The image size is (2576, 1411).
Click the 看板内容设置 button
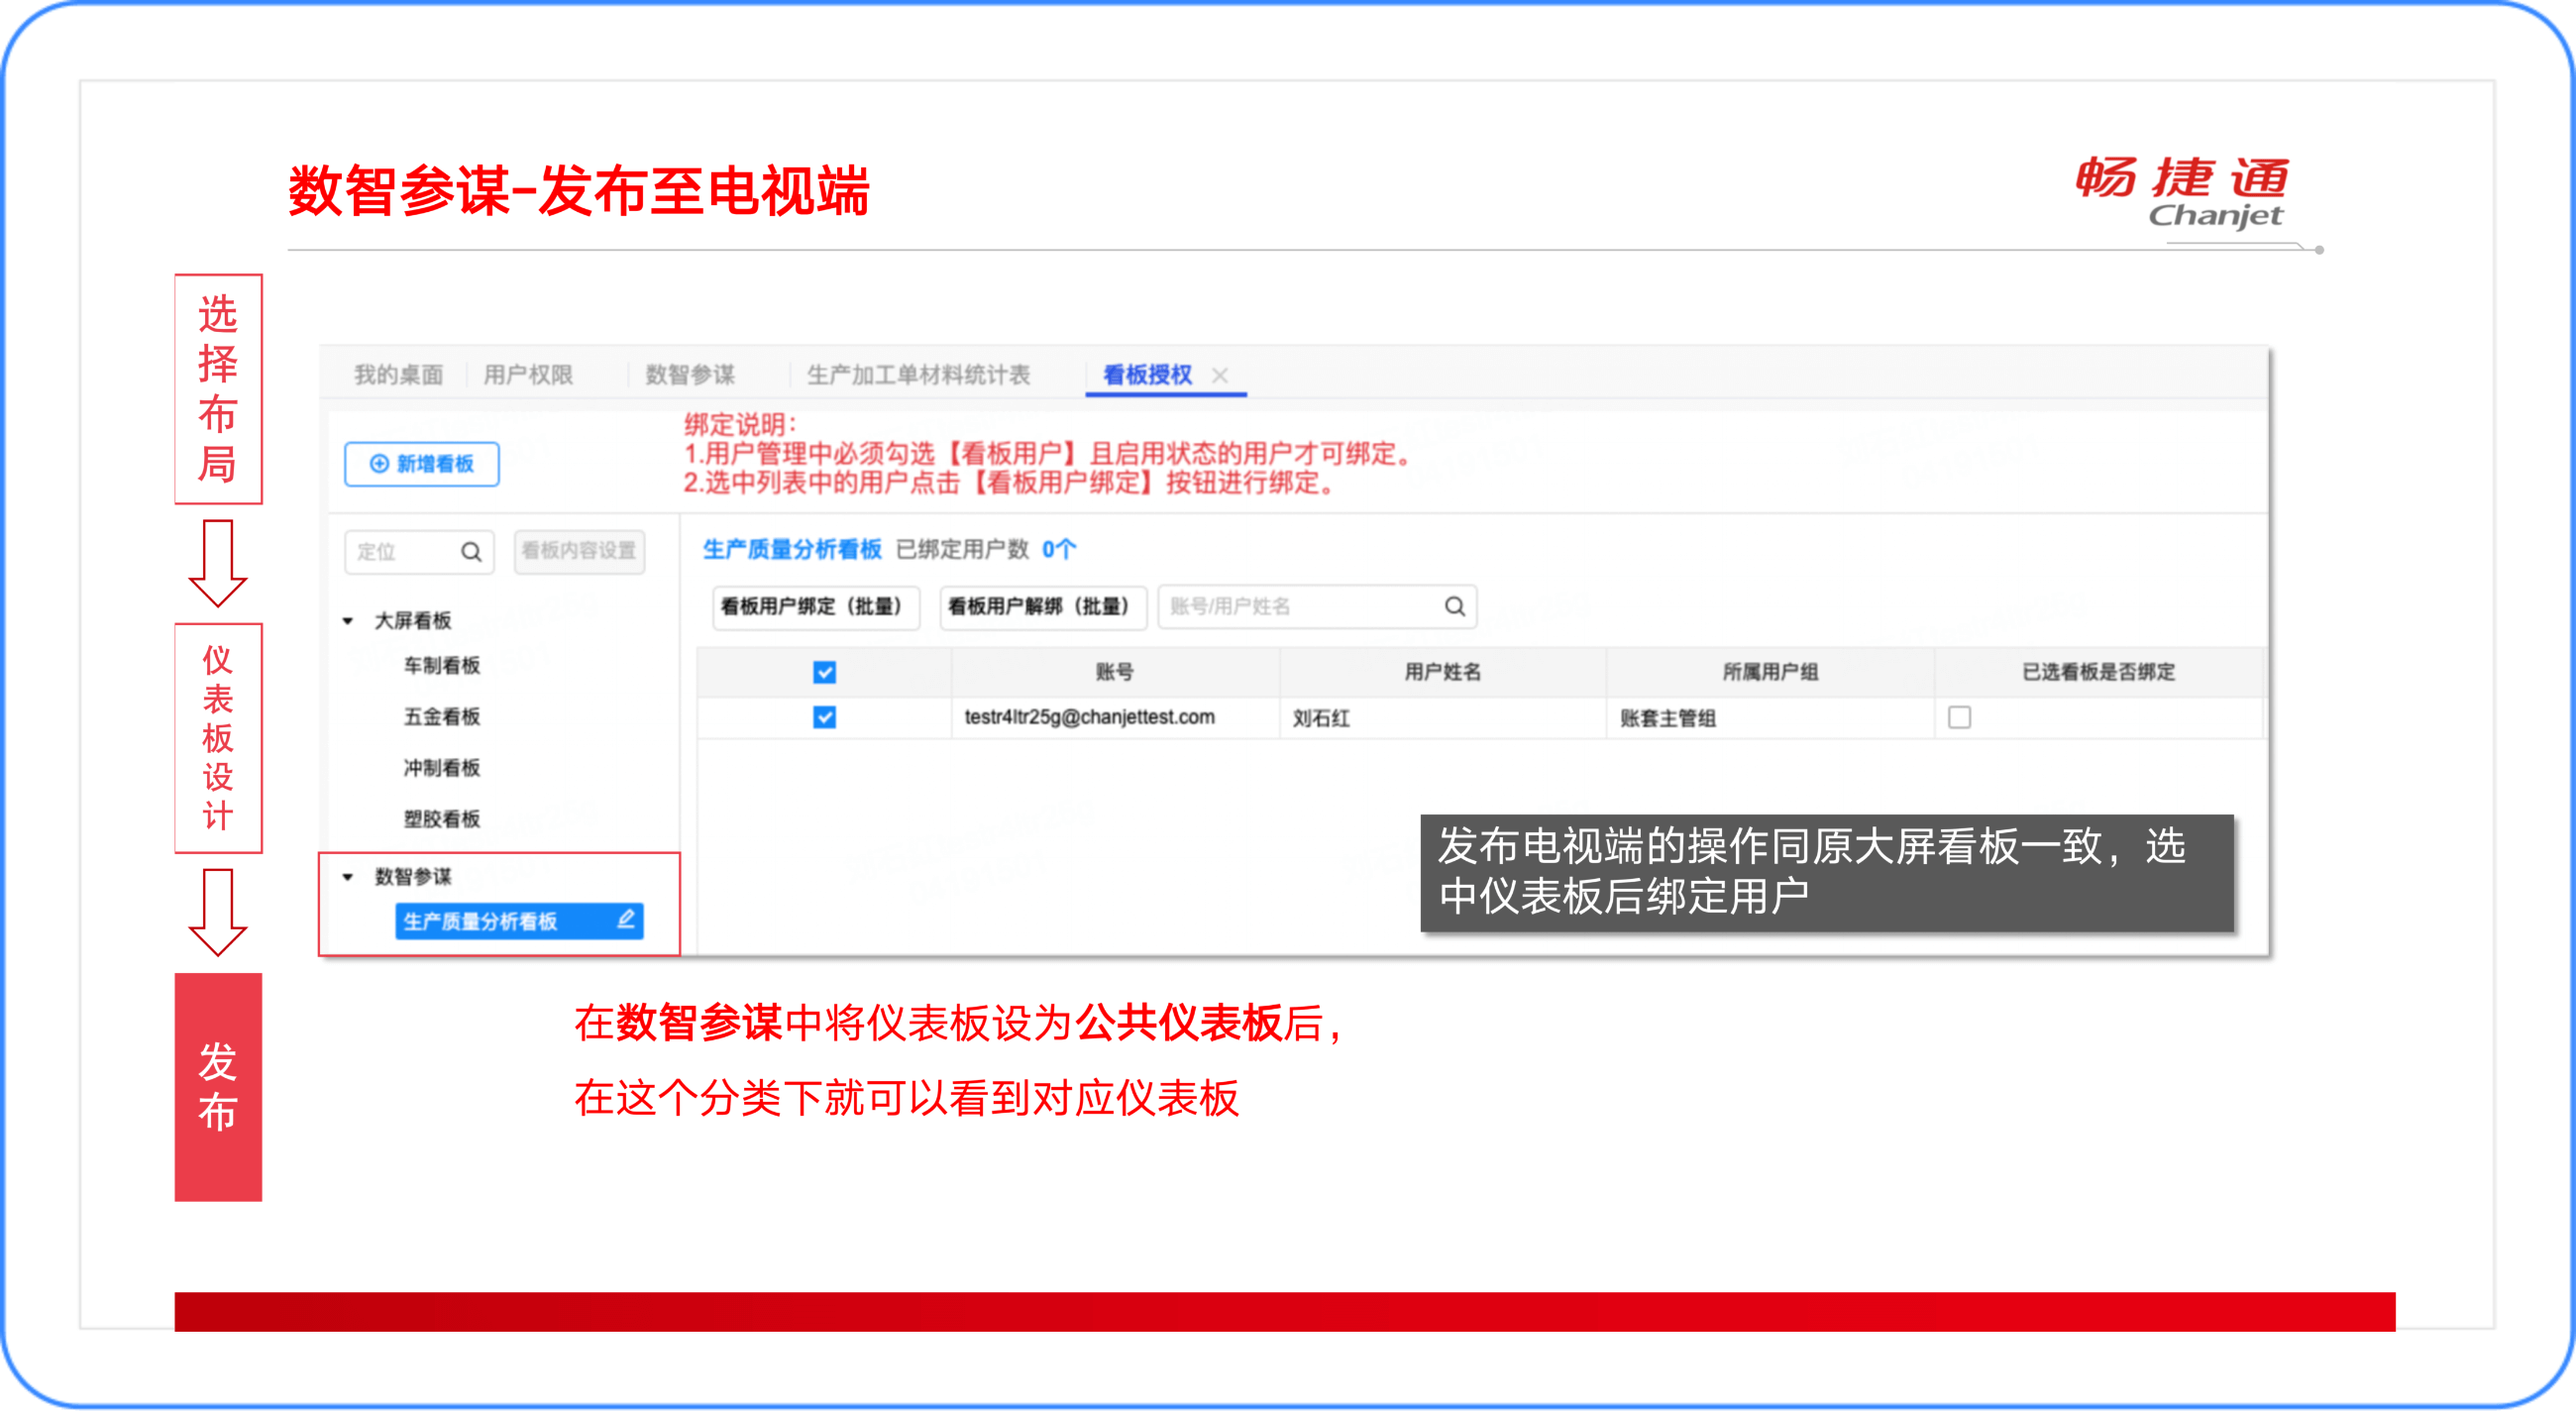[579, 551]
